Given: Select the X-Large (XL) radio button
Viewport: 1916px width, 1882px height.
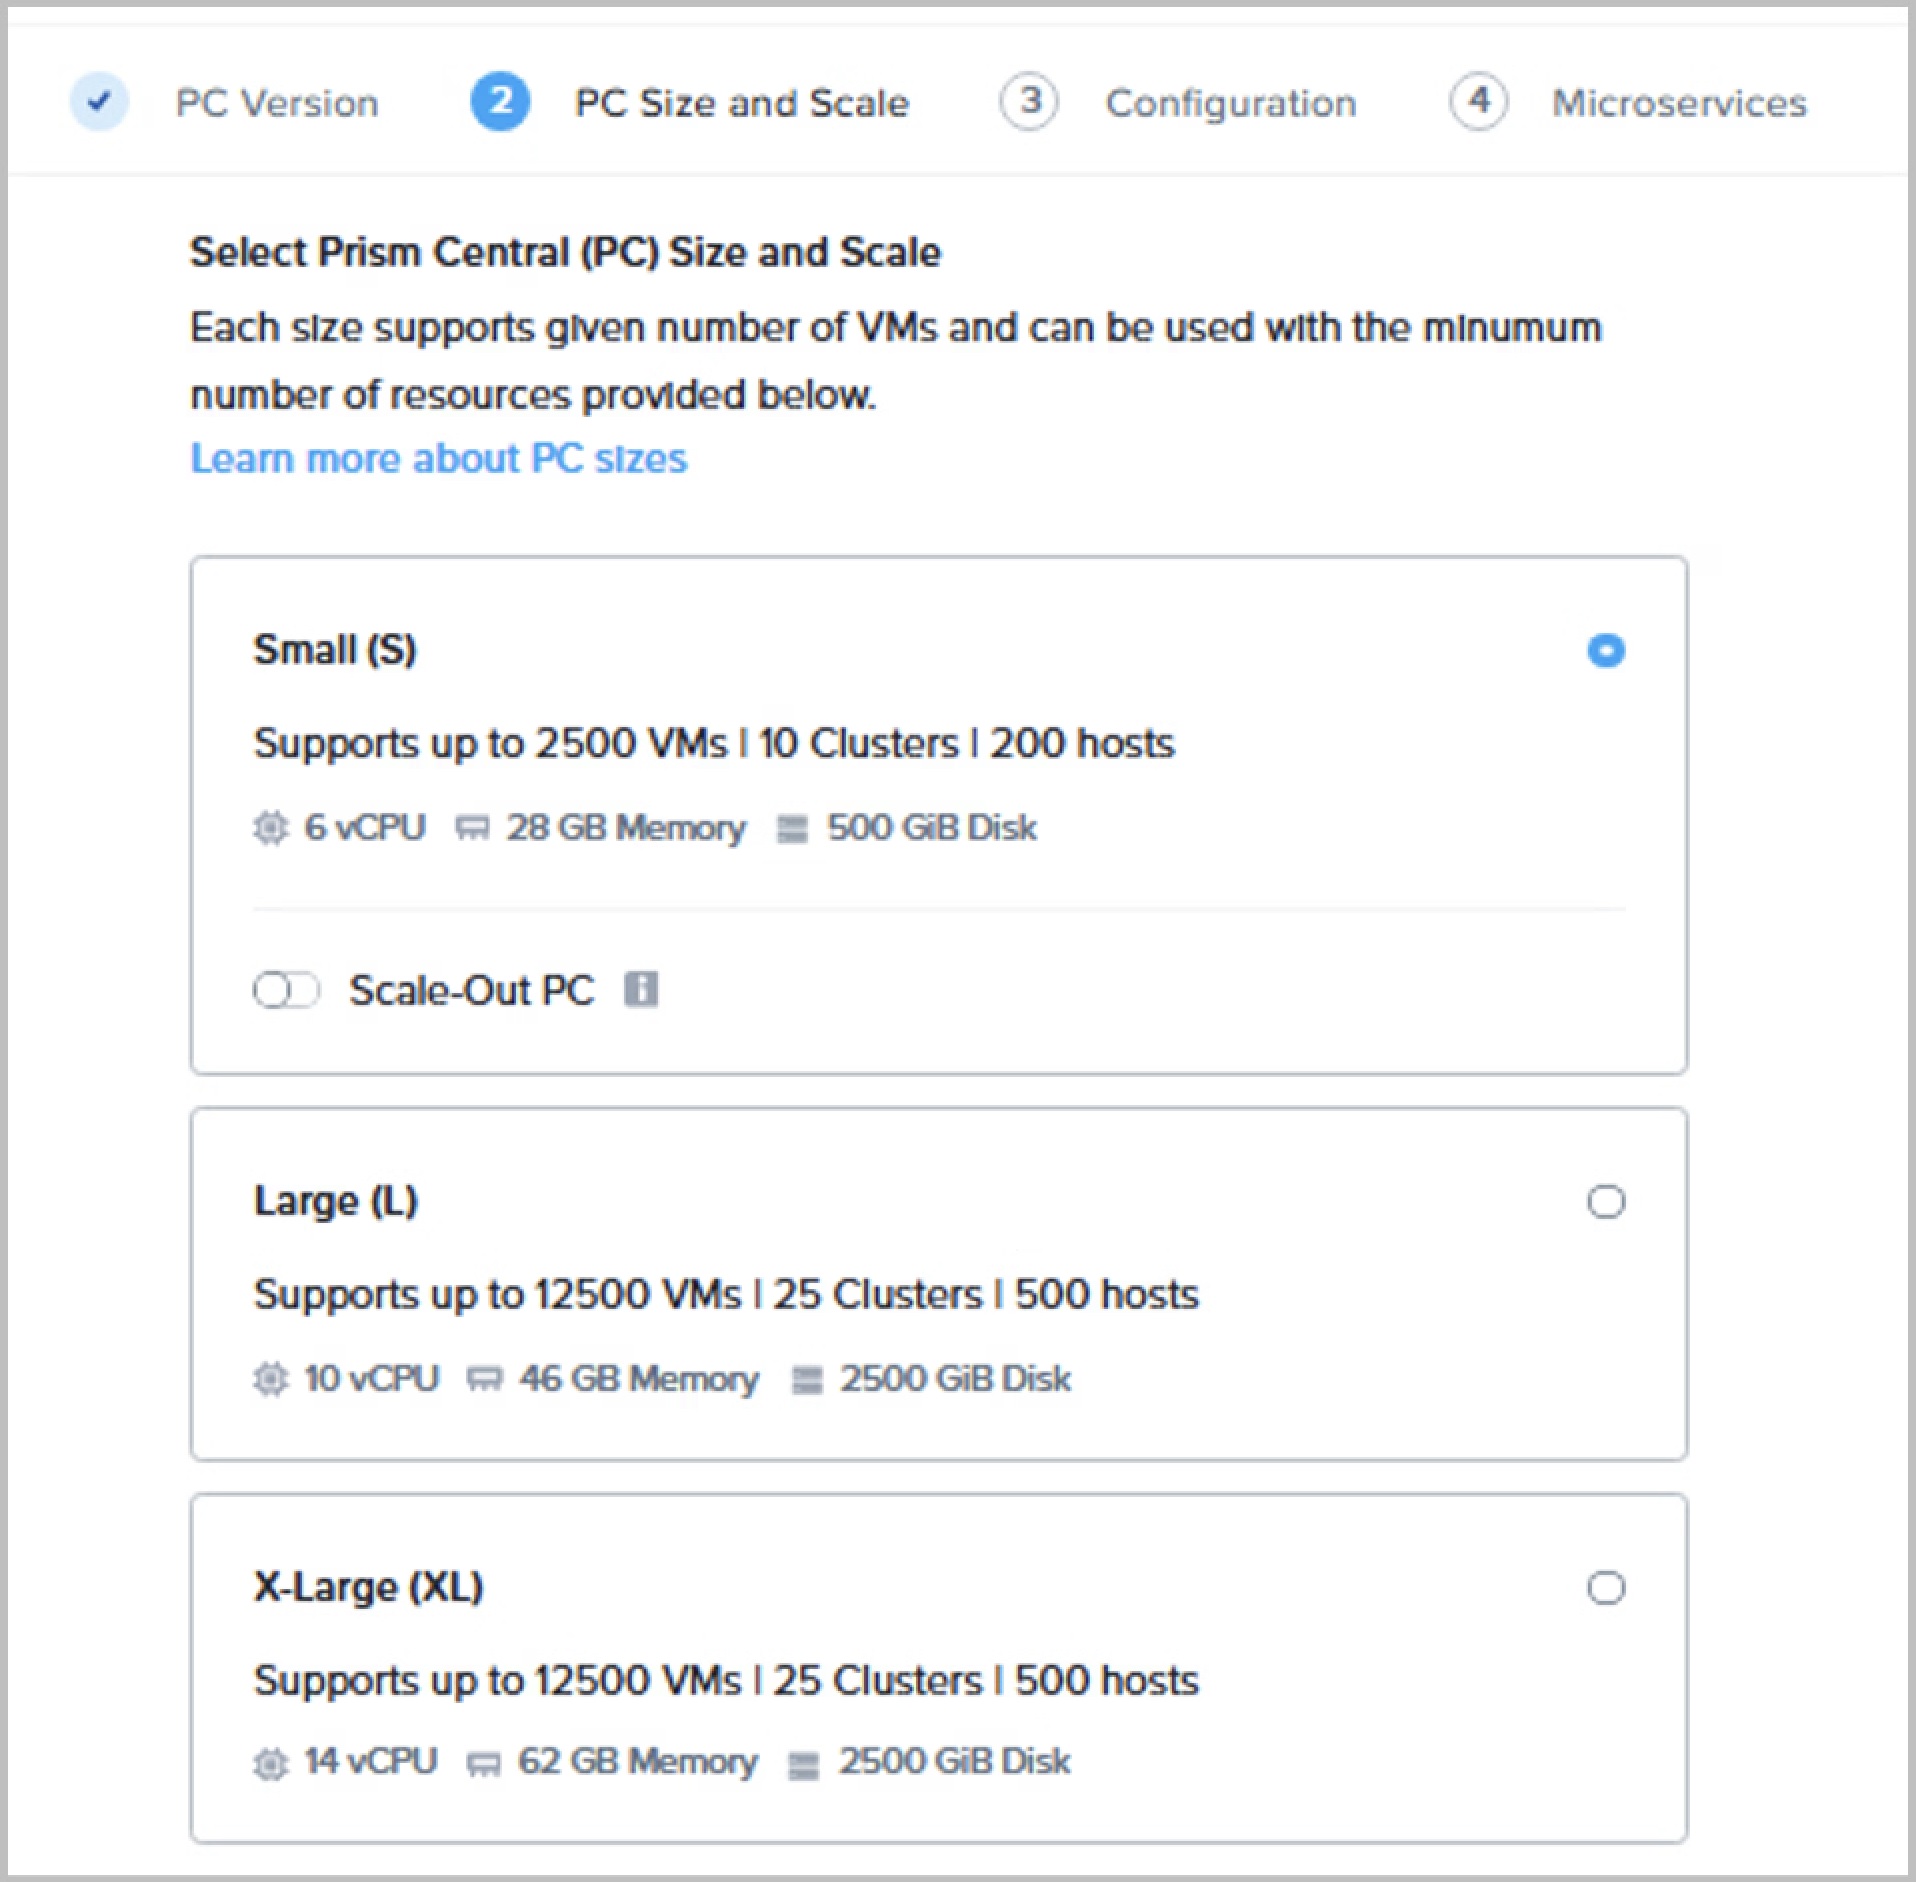Looking at the screenshot, I should [x=1606, y=1587].
